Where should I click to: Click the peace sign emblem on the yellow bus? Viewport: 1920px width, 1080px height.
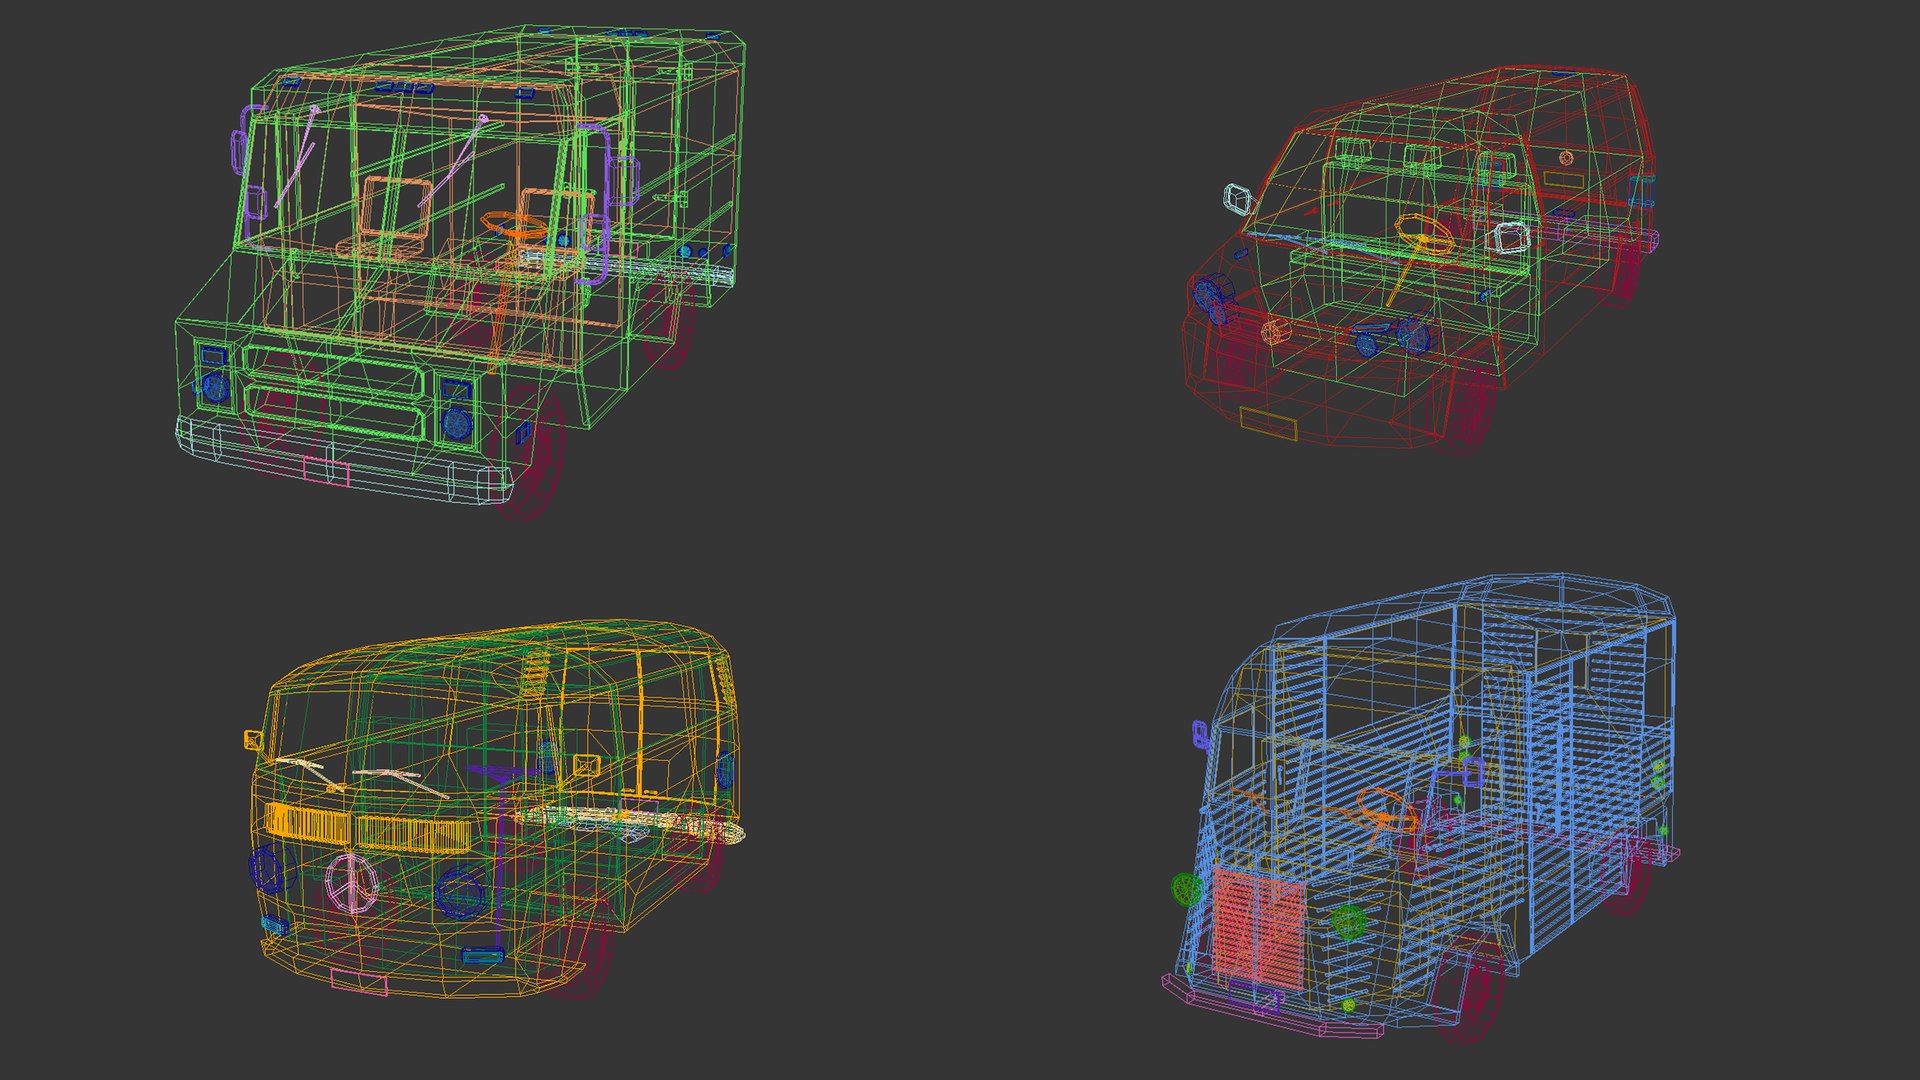(352, 882)
